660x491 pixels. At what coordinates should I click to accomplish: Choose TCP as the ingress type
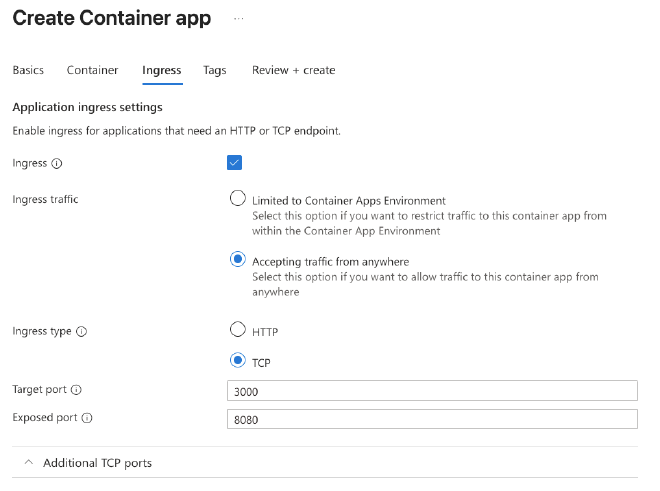tap(238, 360)
